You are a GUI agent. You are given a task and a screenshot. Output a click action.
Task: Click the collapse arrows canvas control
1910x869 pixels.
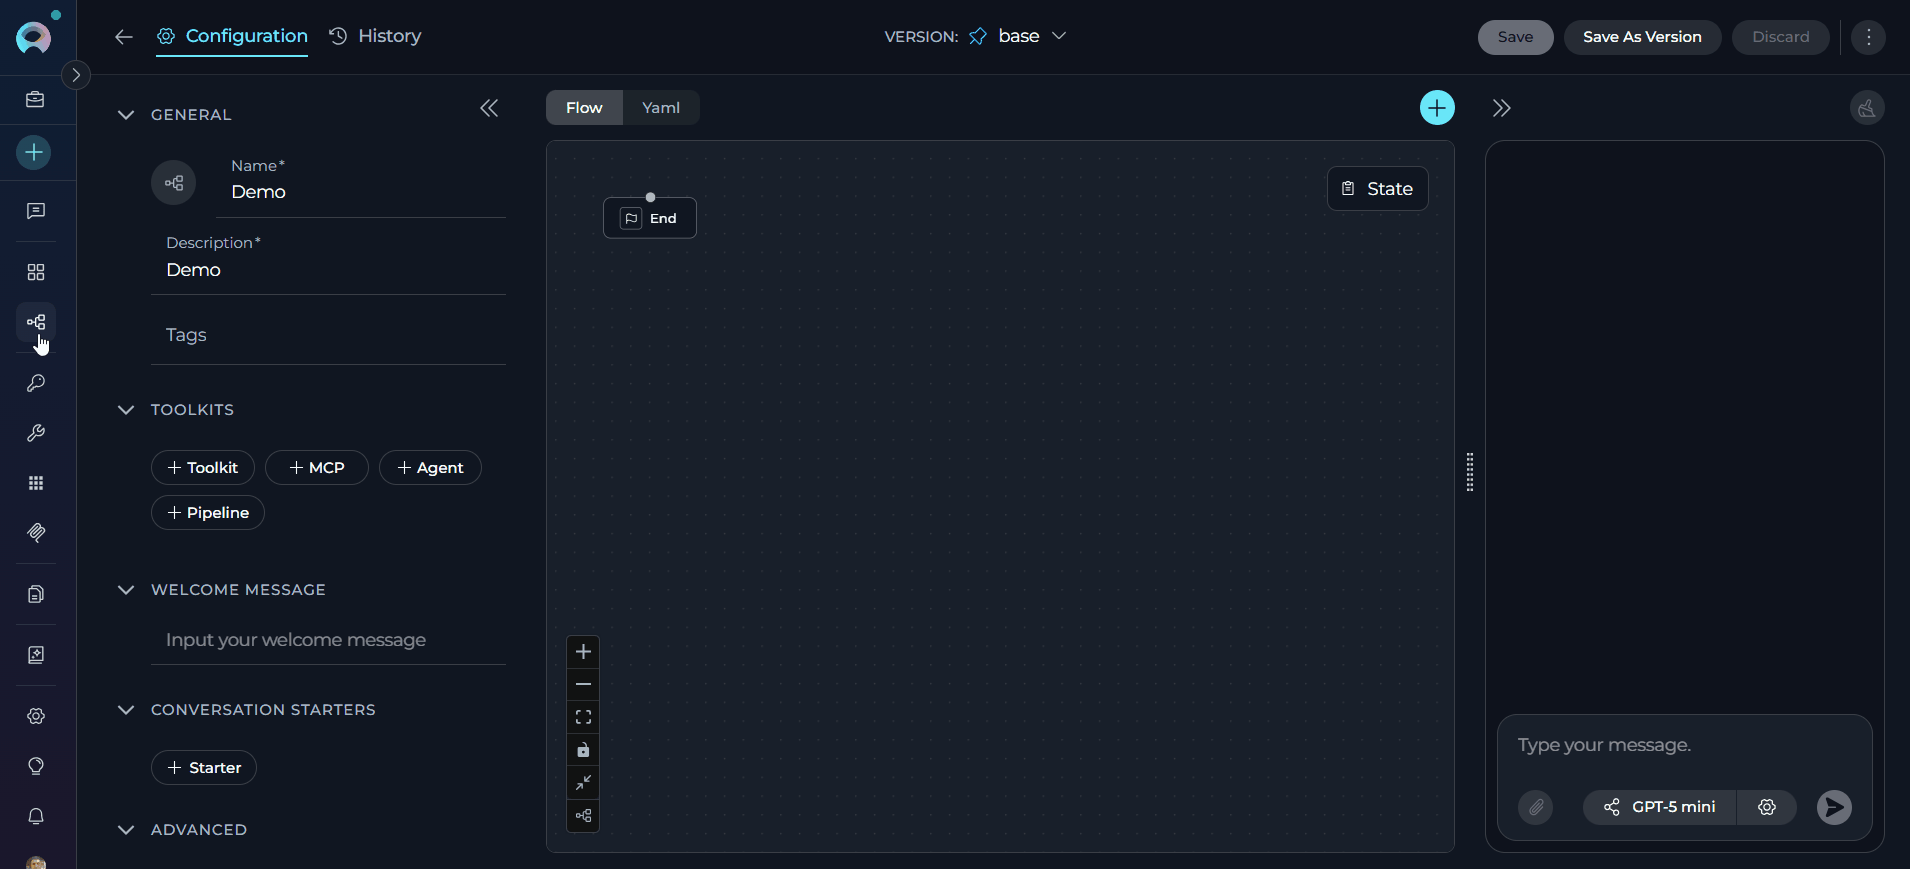[583, 782]
